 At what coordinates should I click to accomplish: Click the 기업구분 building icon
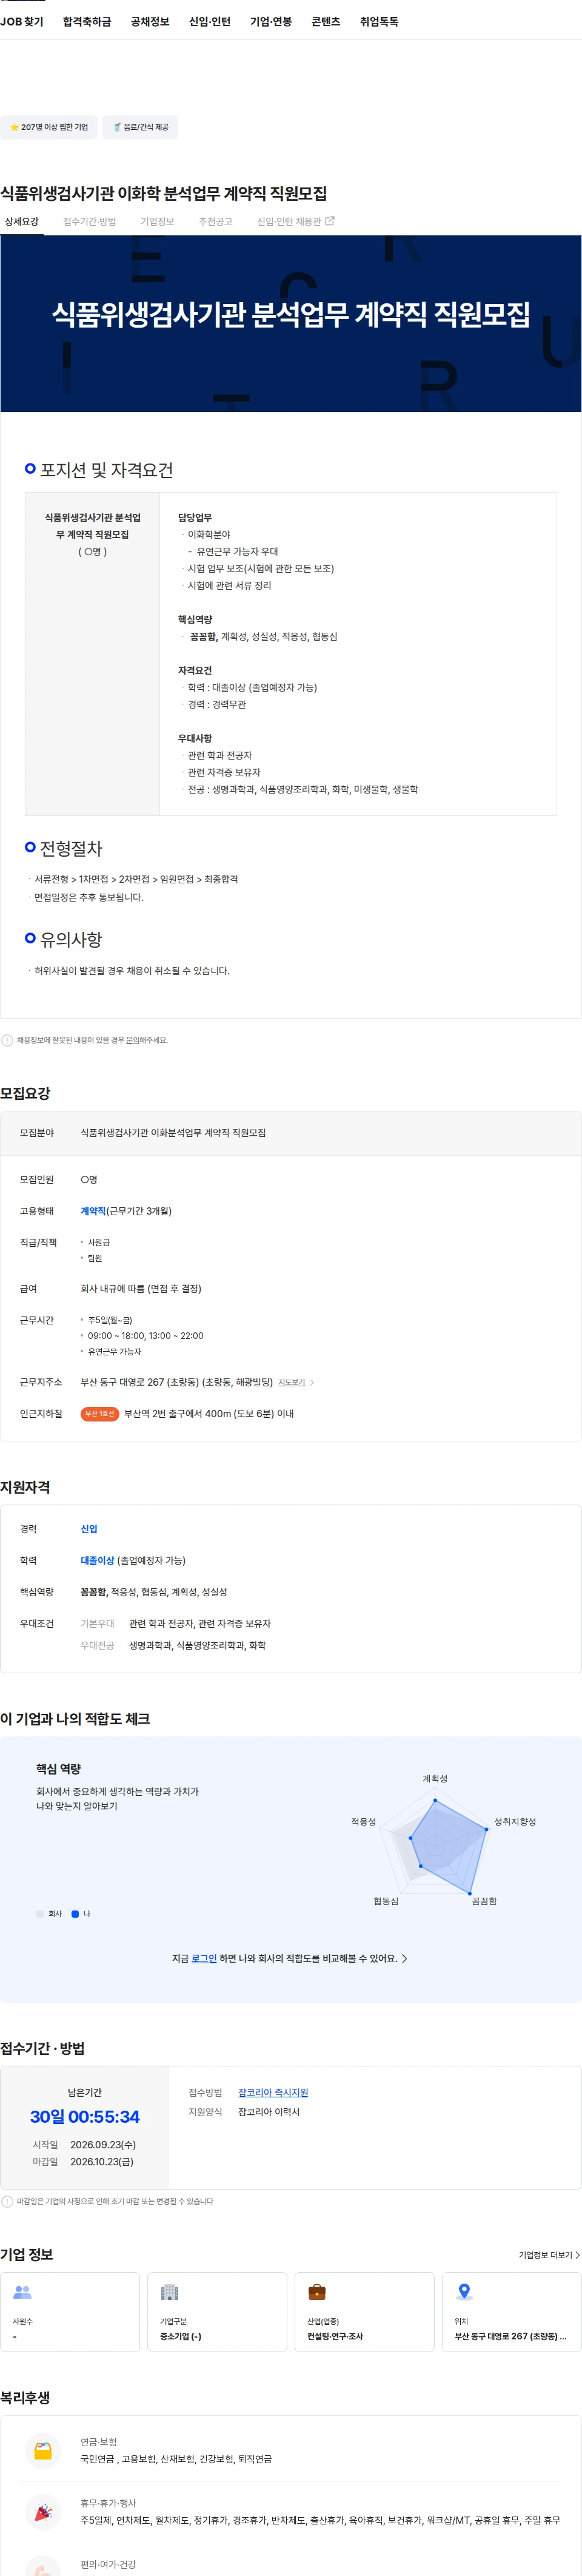point(169,2291)
